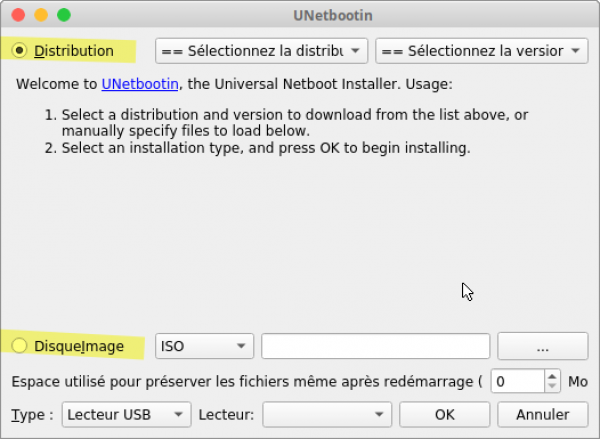Select the Distribution radio button

pyautogui.click(x=20, y=50)
